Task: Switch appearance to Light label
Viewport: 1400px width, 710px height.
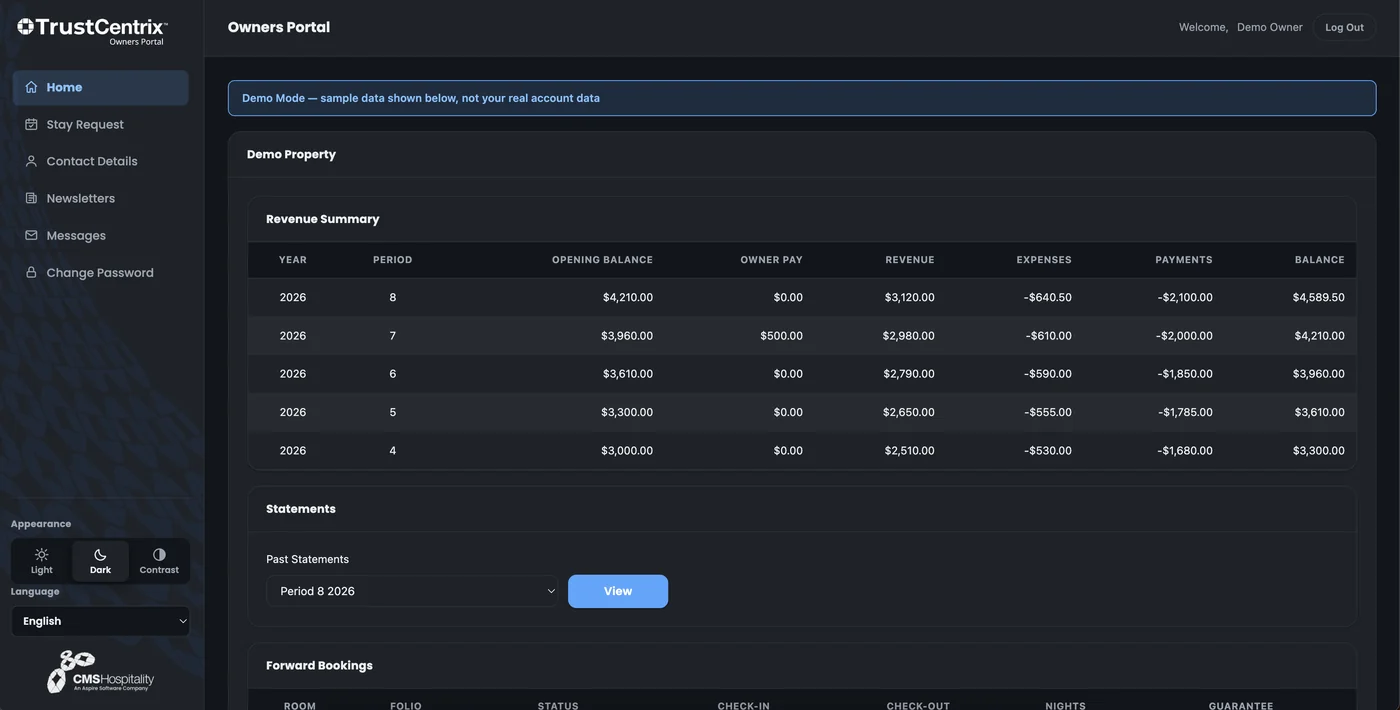Action: pos(41,570)
